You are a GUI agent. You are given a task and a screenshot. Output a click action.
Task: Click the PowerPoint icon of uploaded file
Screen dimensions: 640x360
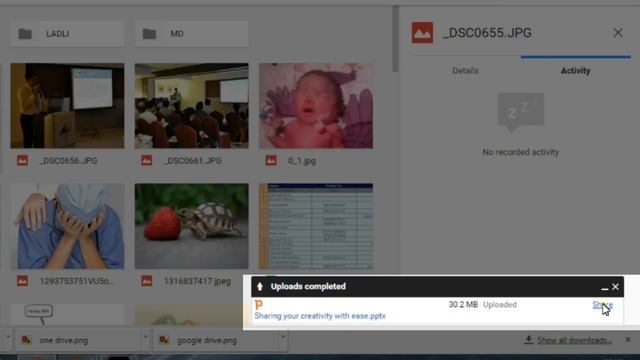[x=258, y=304]
